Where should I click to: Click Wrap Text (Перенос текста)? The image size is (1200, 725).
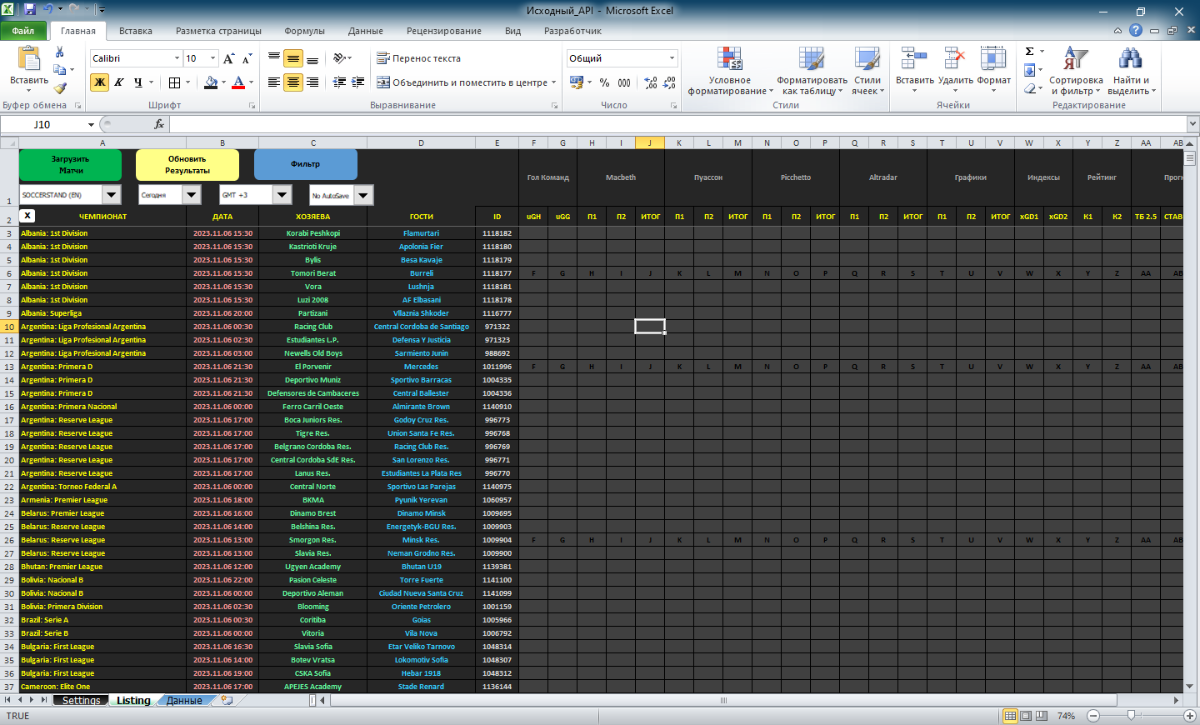pos(418,58)
